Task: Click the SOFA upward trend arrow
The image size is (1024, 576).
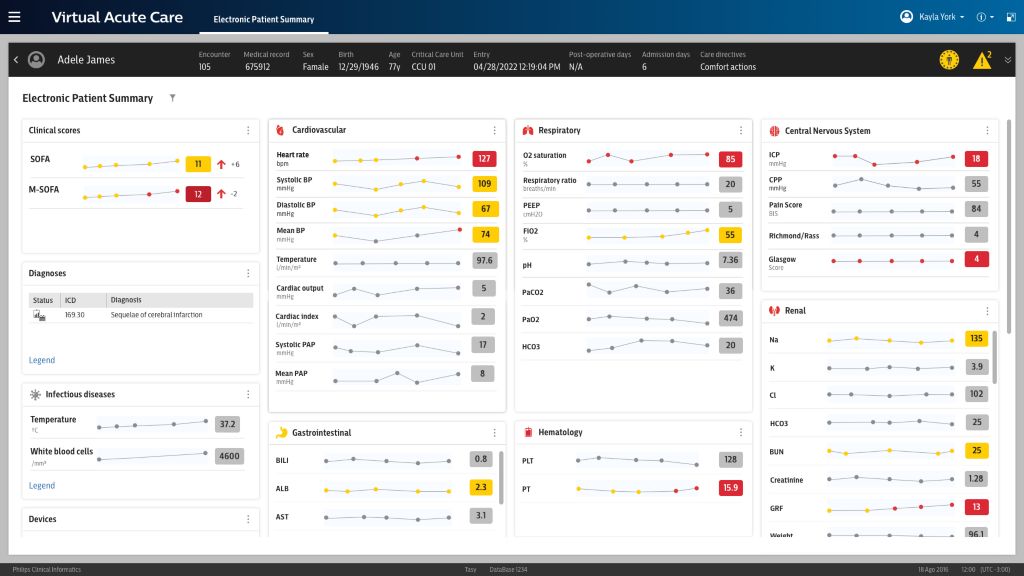Action: pyautogui.click(x=221, y=164)
